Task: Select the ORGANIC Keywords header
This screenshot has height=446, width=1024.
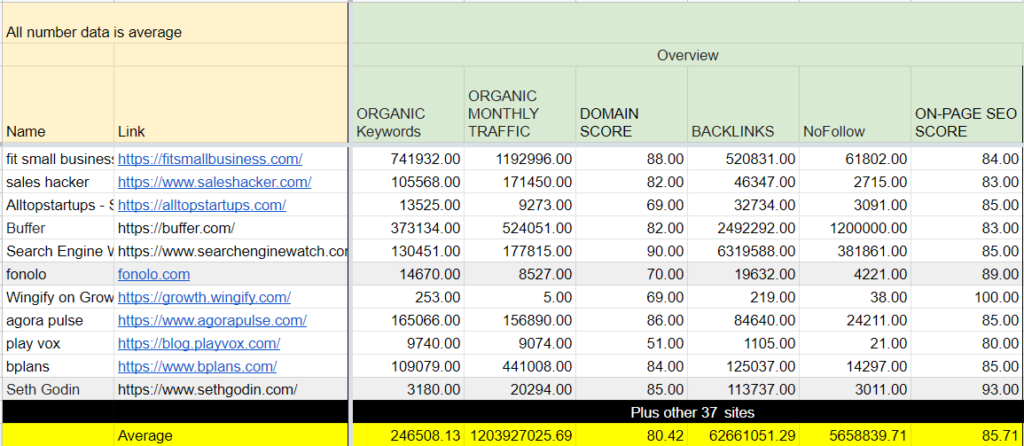Action: click(408, 104)
